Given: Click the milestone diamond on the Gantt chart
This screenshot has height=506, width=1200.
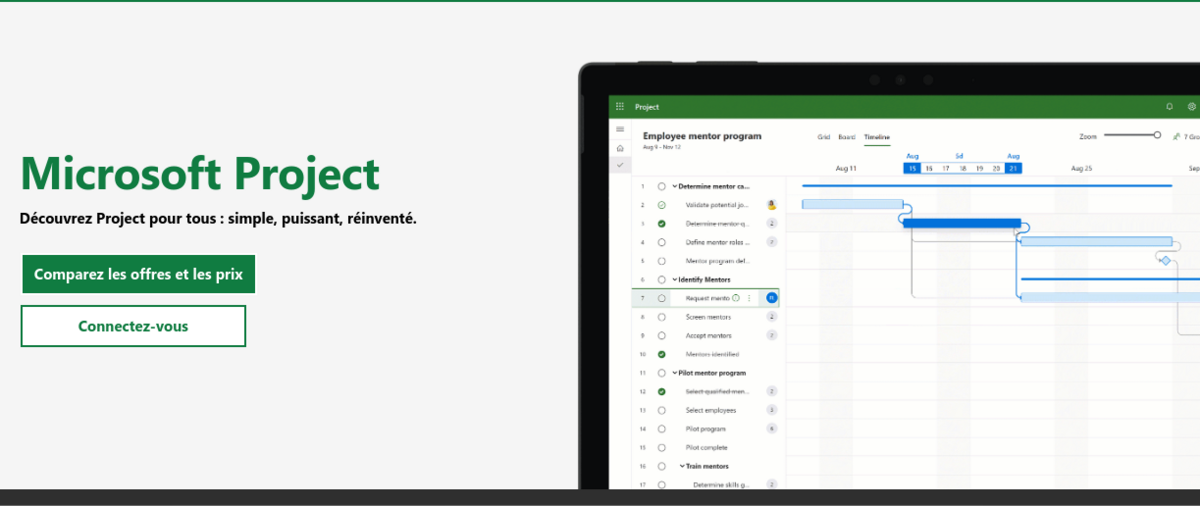Looking at the screenshot, I should pyautogui.click(x=1165, y=260).
